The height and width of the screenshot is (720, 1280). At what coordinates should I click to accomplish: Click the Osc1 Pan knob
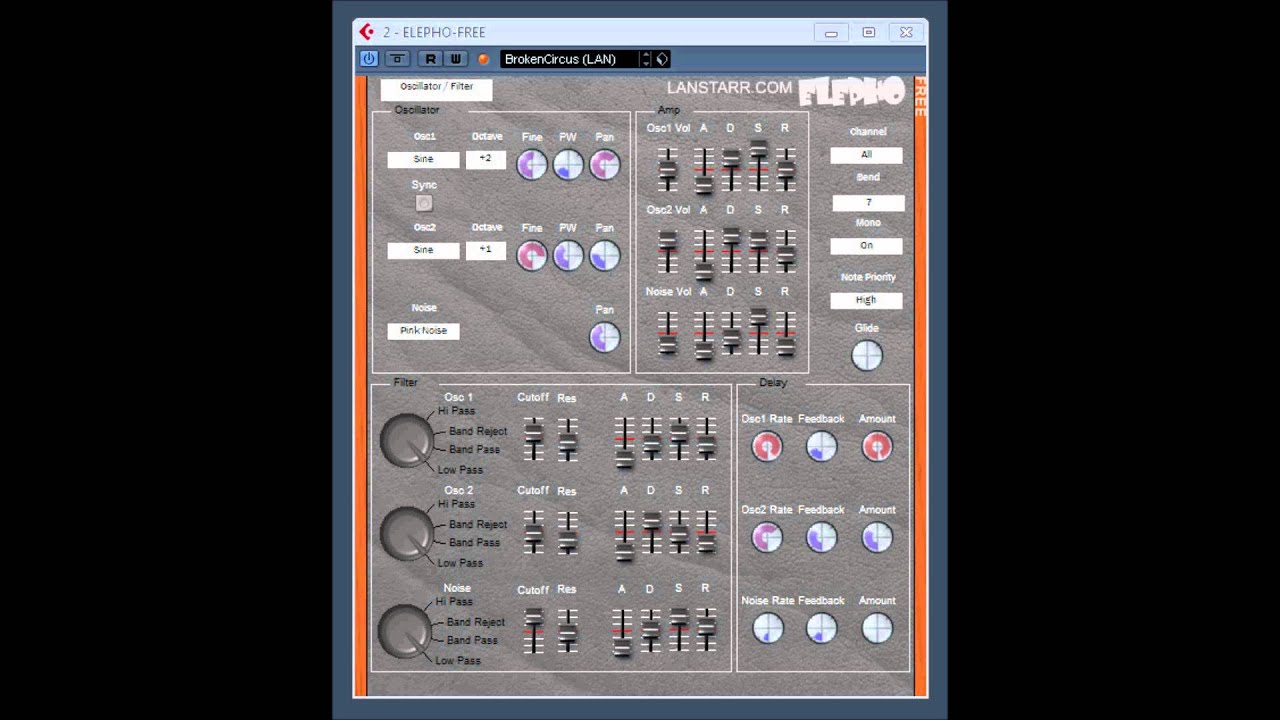tap(604, 164)
